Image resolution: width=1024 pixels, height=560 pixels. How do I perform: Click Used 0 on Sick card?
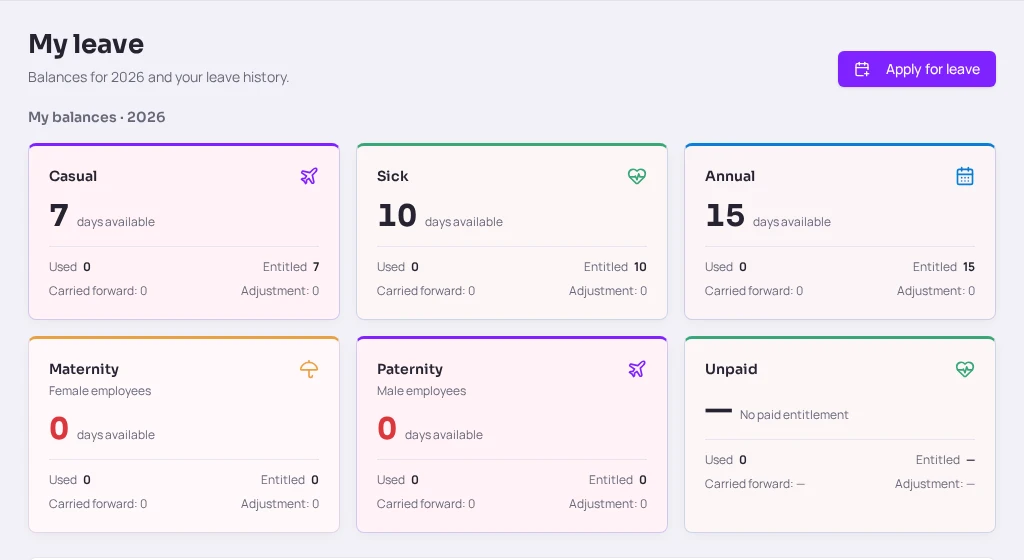398,267
